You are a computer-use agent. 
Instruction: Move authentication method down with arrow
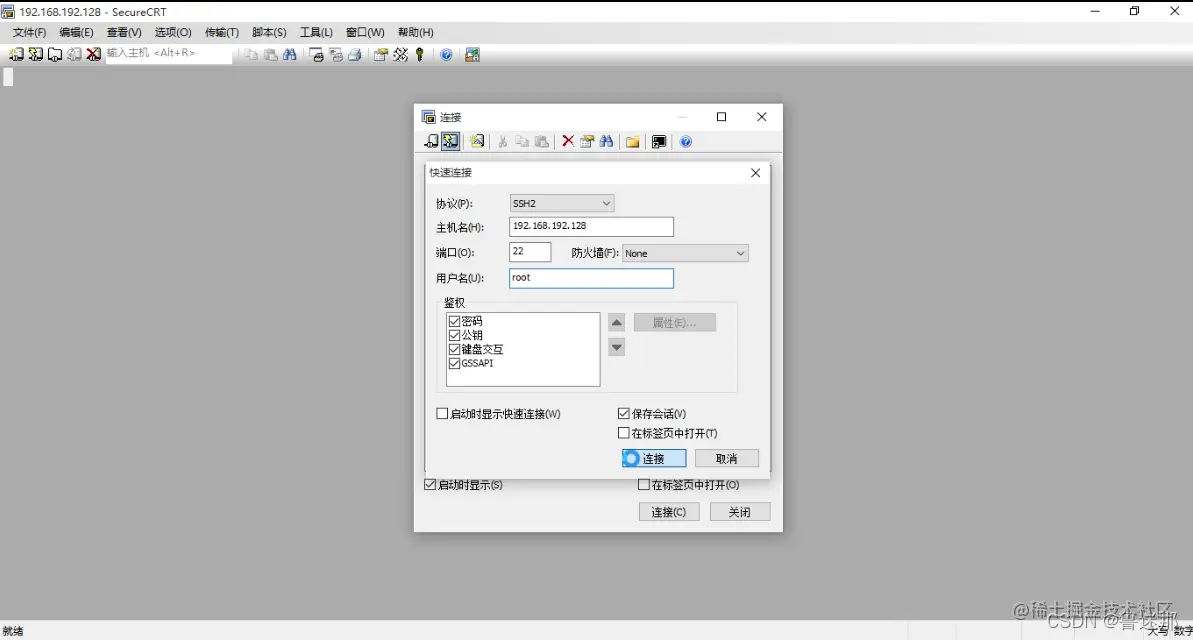(616, 348)
